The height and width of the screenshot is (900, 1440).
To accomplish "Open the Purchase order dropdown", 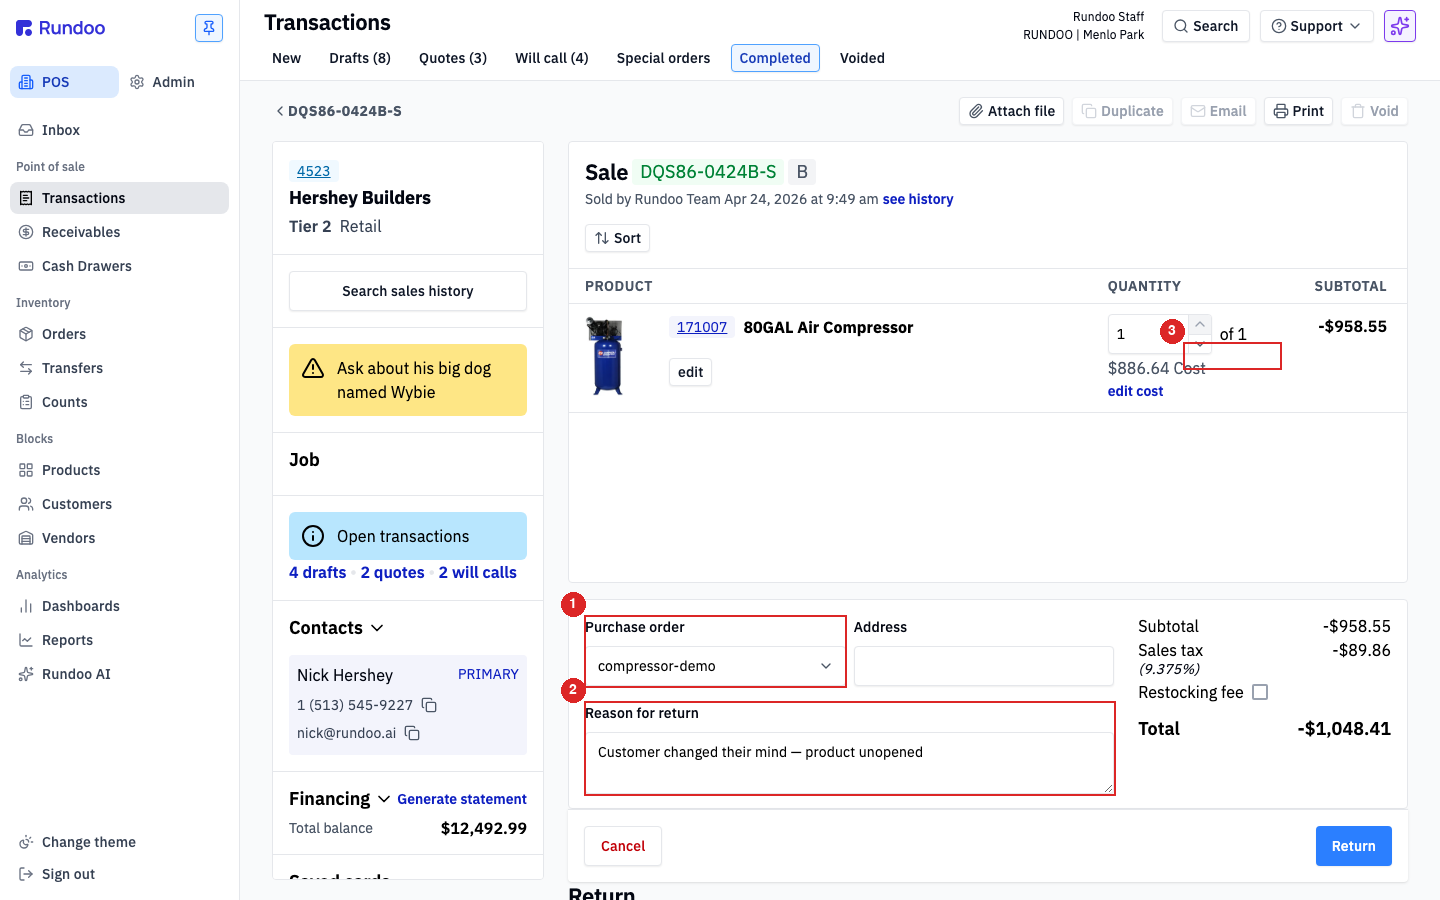I will click(715, 666).
